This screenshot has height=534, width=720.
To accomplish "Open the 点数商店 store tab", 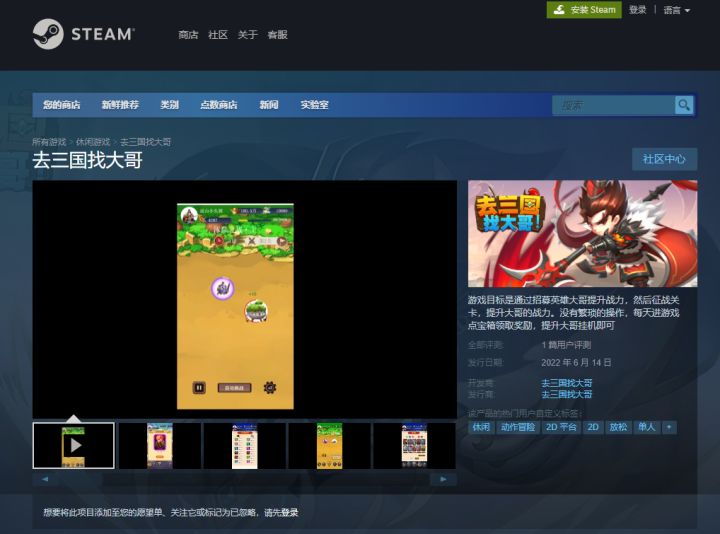I will click(219, 105).
